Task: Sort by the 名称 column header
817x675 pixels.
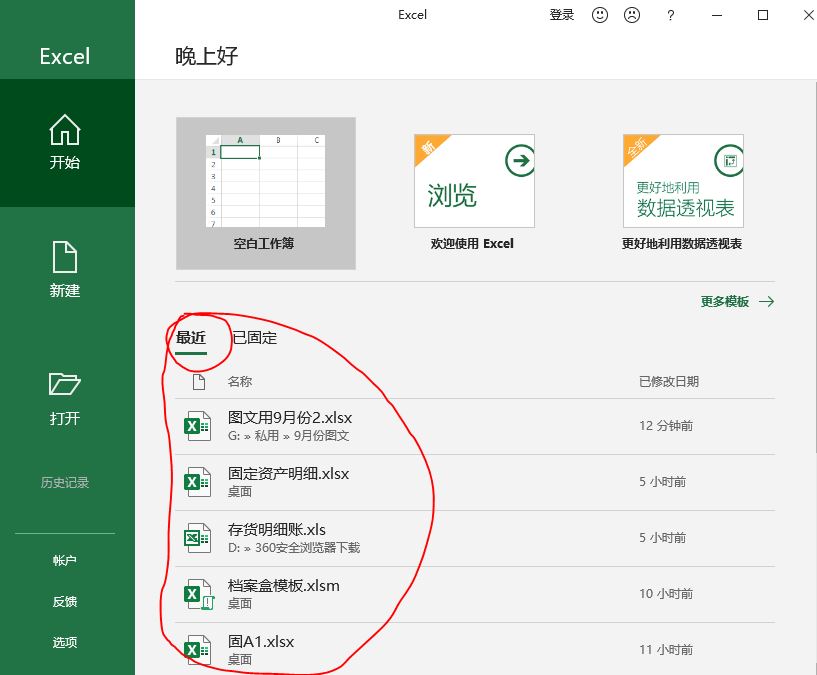Action: pos(240,382)
